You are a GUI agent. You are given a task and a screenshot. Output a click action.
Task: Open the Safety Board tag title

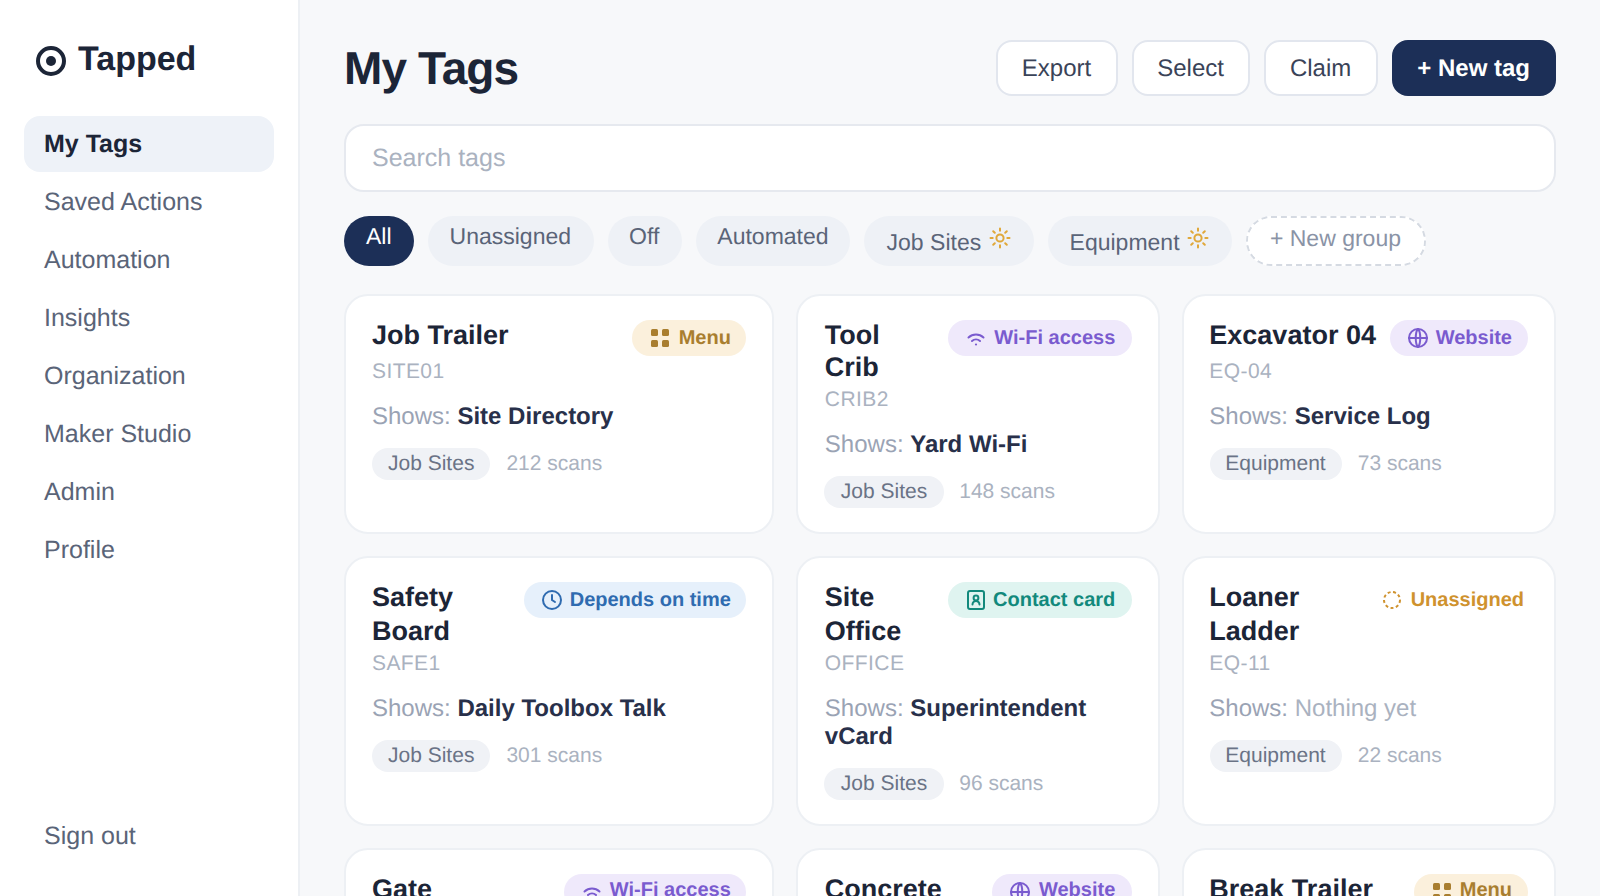(412, 614)
